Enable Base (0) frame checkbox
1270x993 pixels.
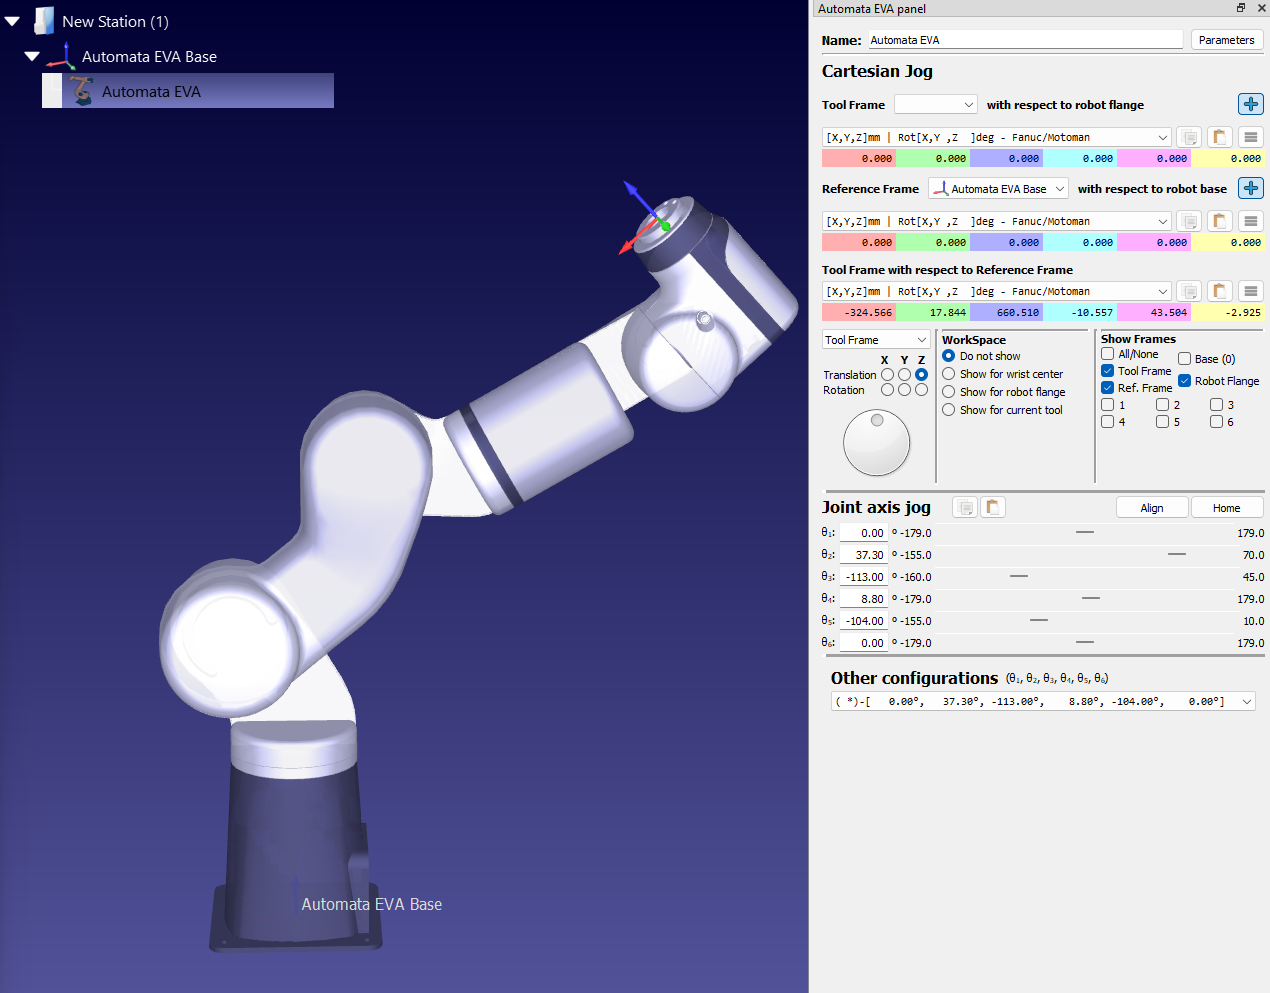1185,359
